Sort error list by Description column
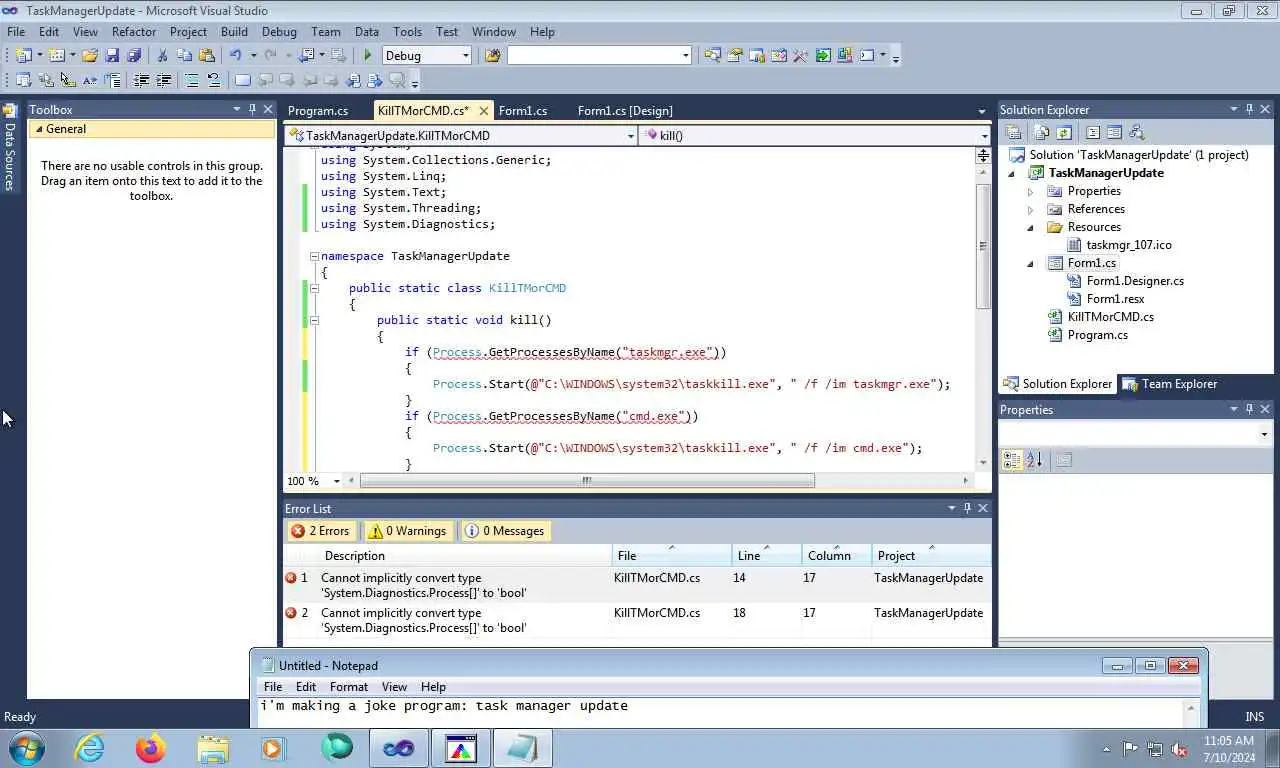The image size is (1280, 768). [x=466, y=556]
